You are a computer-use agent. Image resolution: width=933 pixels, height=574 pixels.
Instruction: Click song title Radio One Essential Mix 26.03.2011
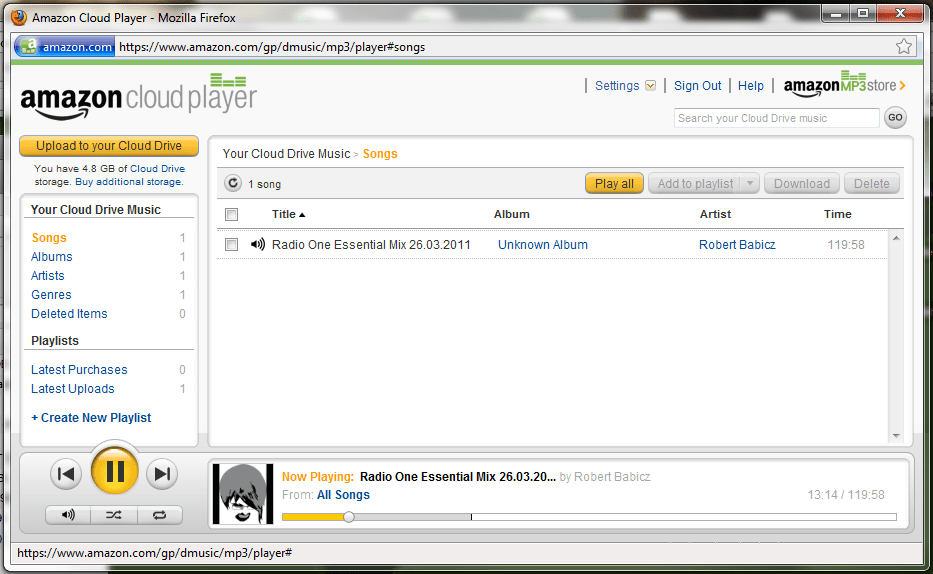tap(371, 244)
